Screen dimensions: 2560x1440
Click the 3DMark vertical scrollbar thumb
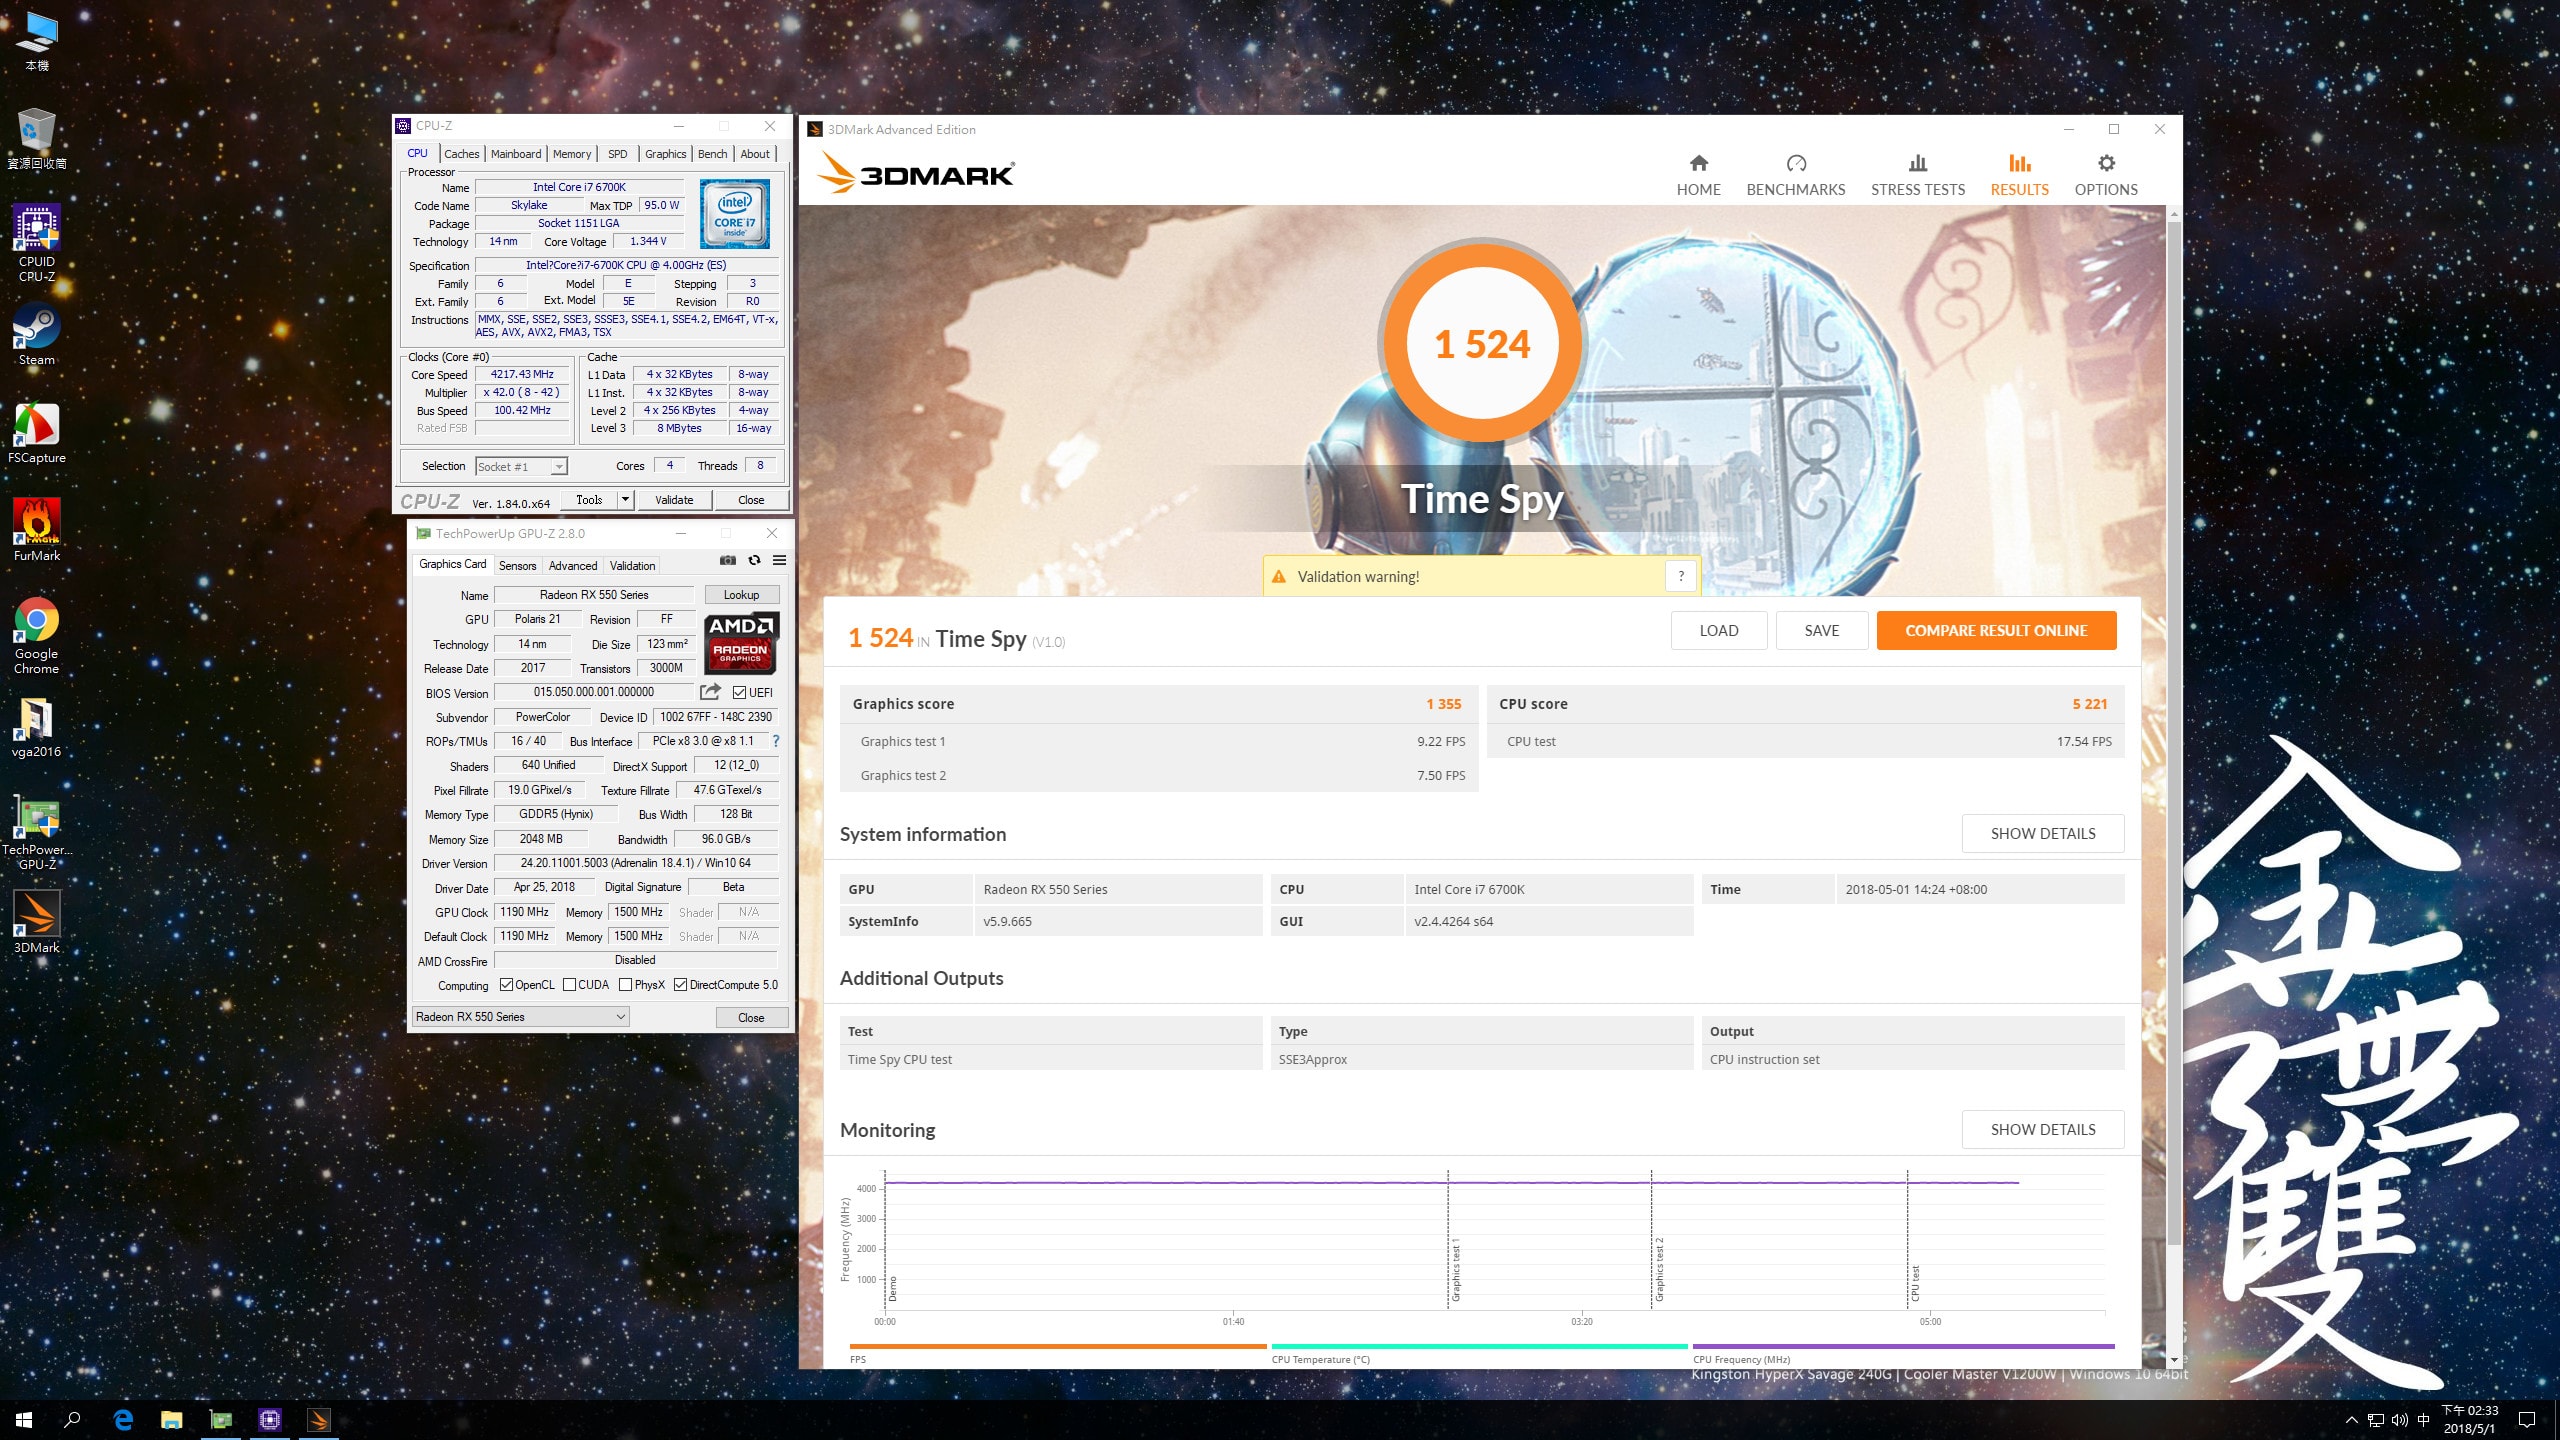(2173, 732)
